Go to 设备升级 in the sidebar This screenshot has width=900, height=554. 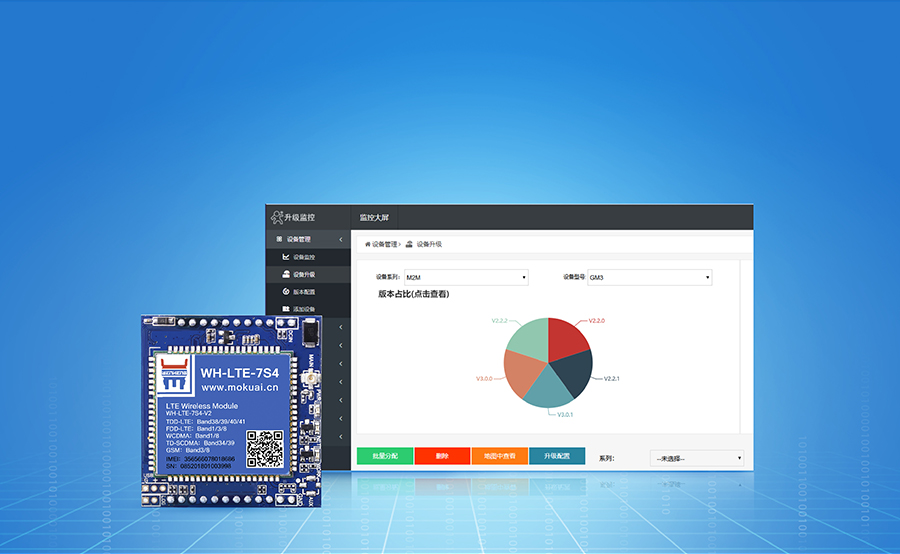[x=308, y=274]
